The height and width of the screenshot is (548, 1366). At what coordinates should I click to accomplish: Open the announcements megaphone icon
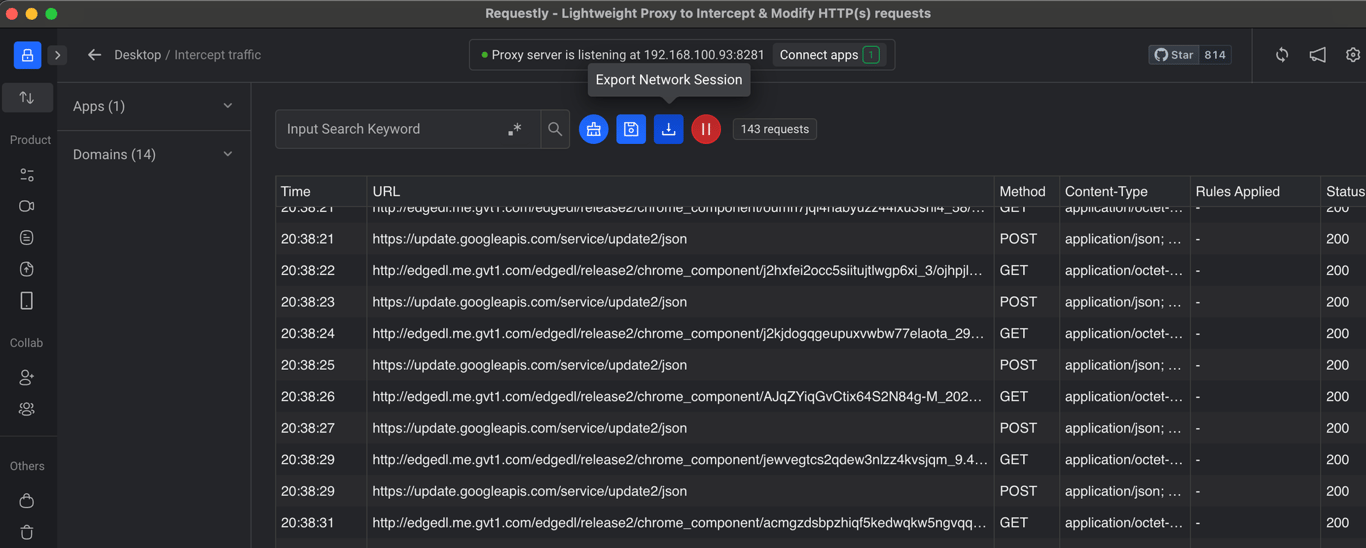coord(1318,55)
